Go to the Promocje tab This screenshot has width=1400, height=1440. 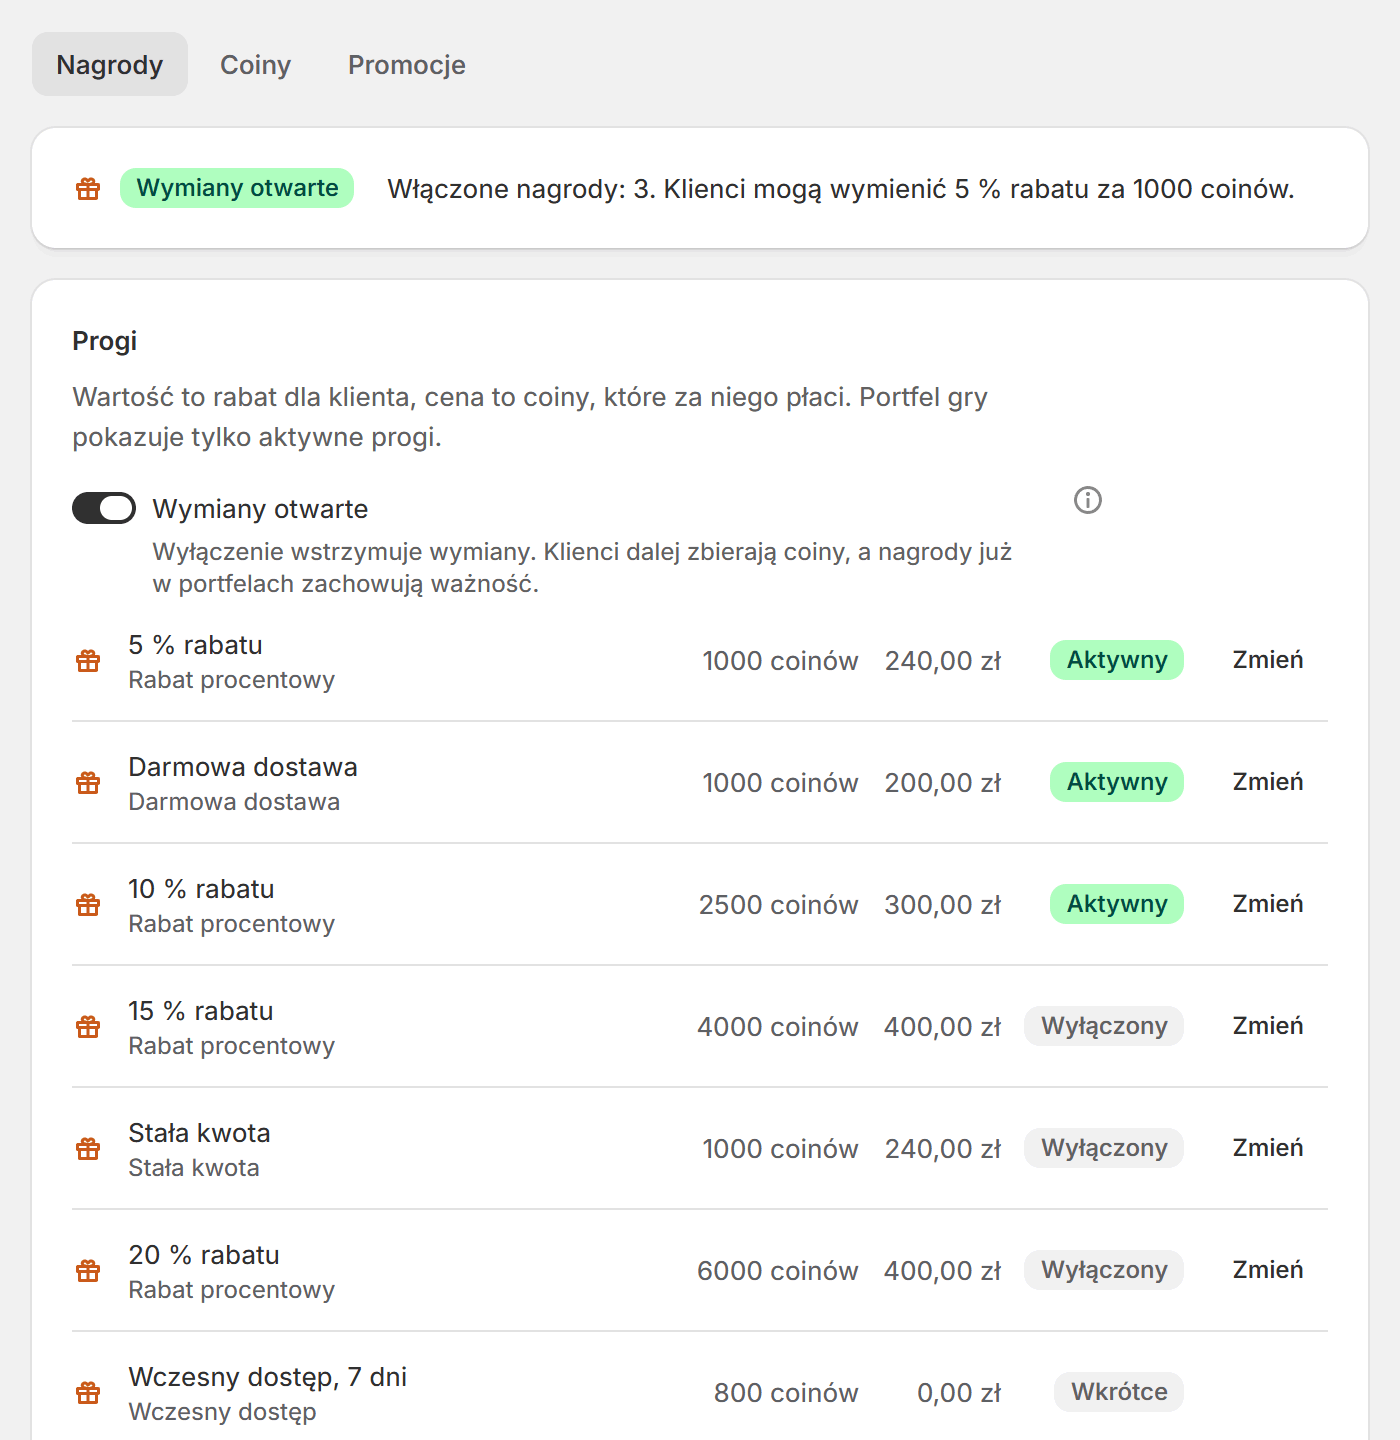pos(407,64)
